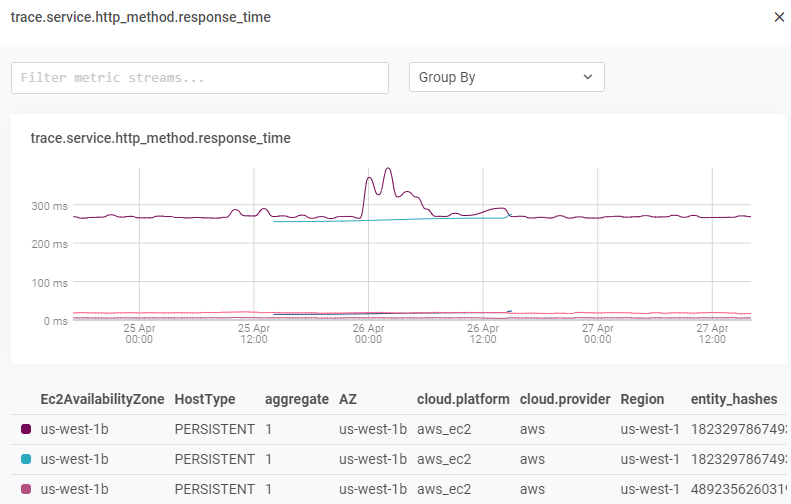
Task: Sort by the AZ column header
Action: coord(348,399)
